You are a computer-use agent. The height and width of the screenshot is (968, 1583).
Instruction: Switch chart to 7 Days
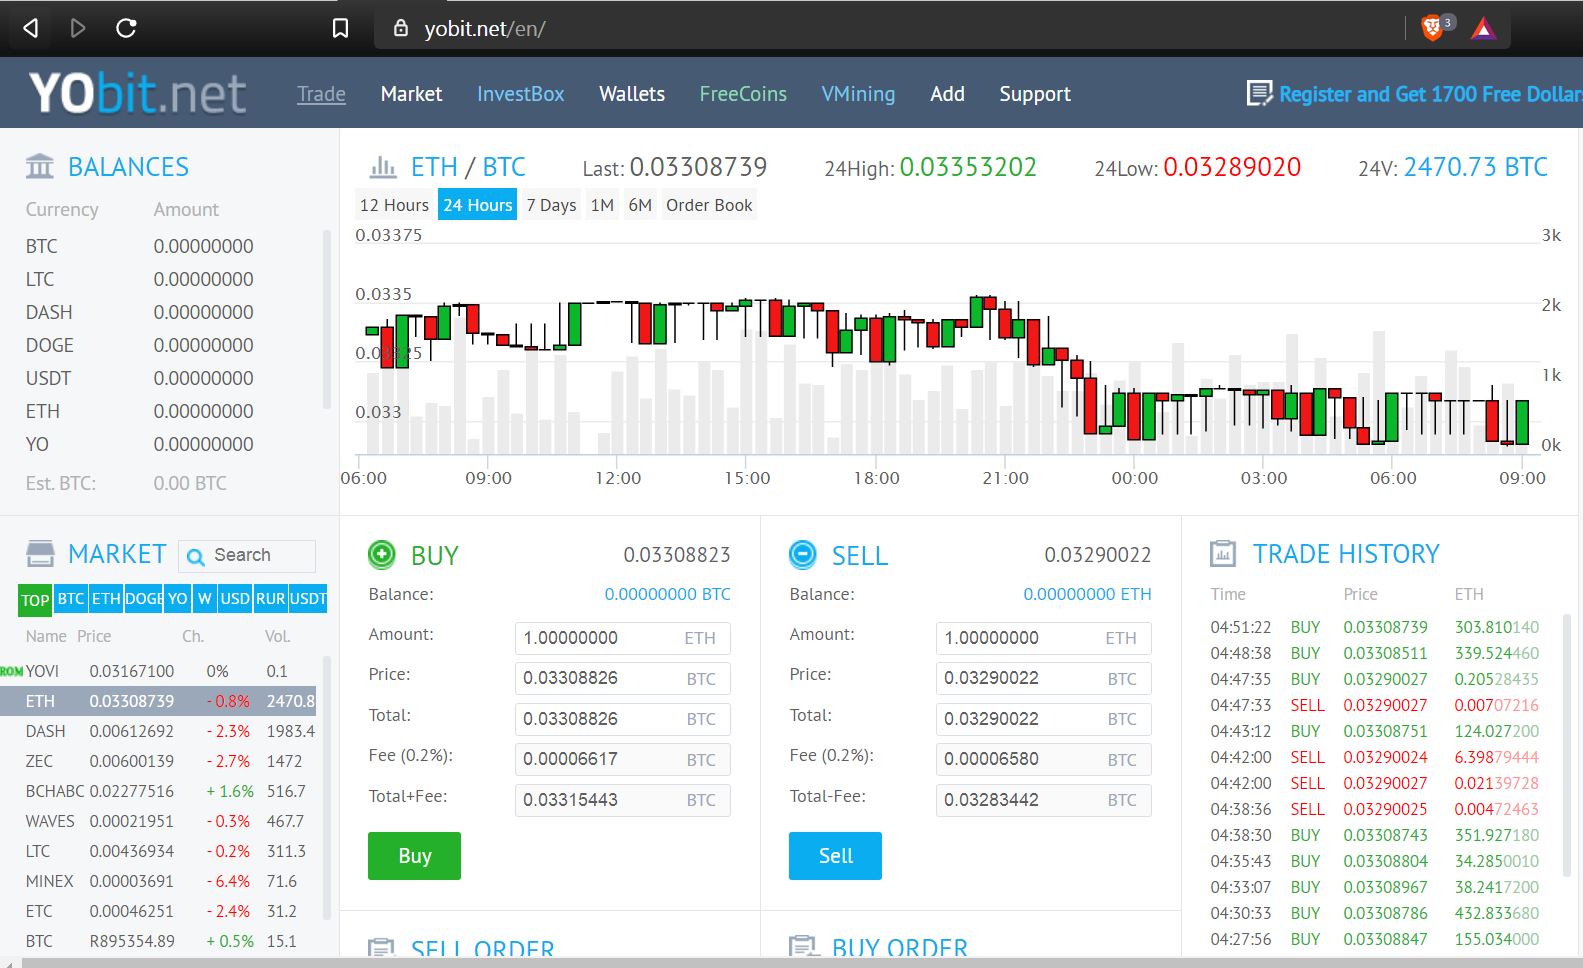(x=551, y=205)
